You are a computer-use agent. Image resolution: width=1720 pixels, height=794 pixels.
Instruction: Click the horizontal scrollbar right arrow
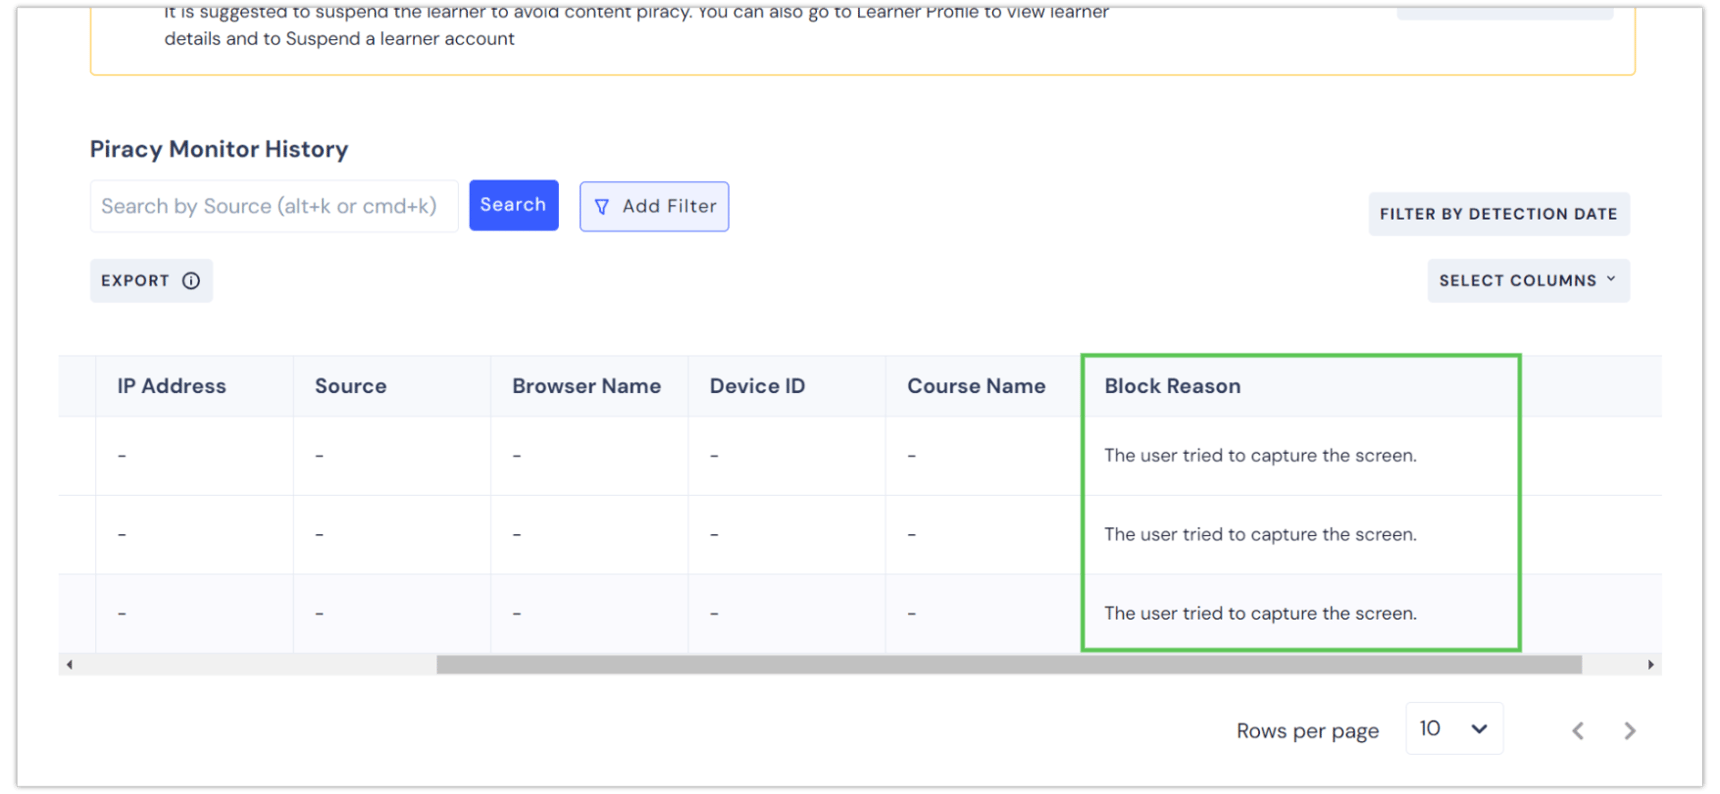pos(1650,665)
